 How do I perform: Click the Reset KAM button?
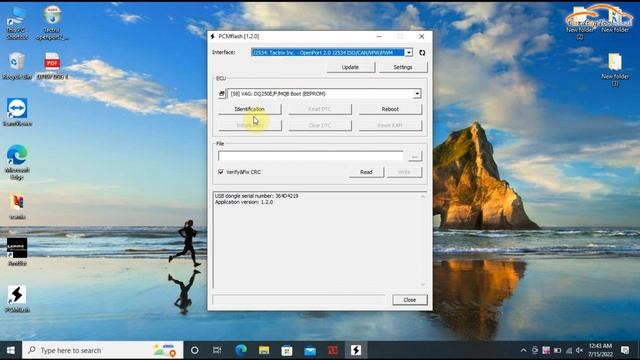[390, 125]
